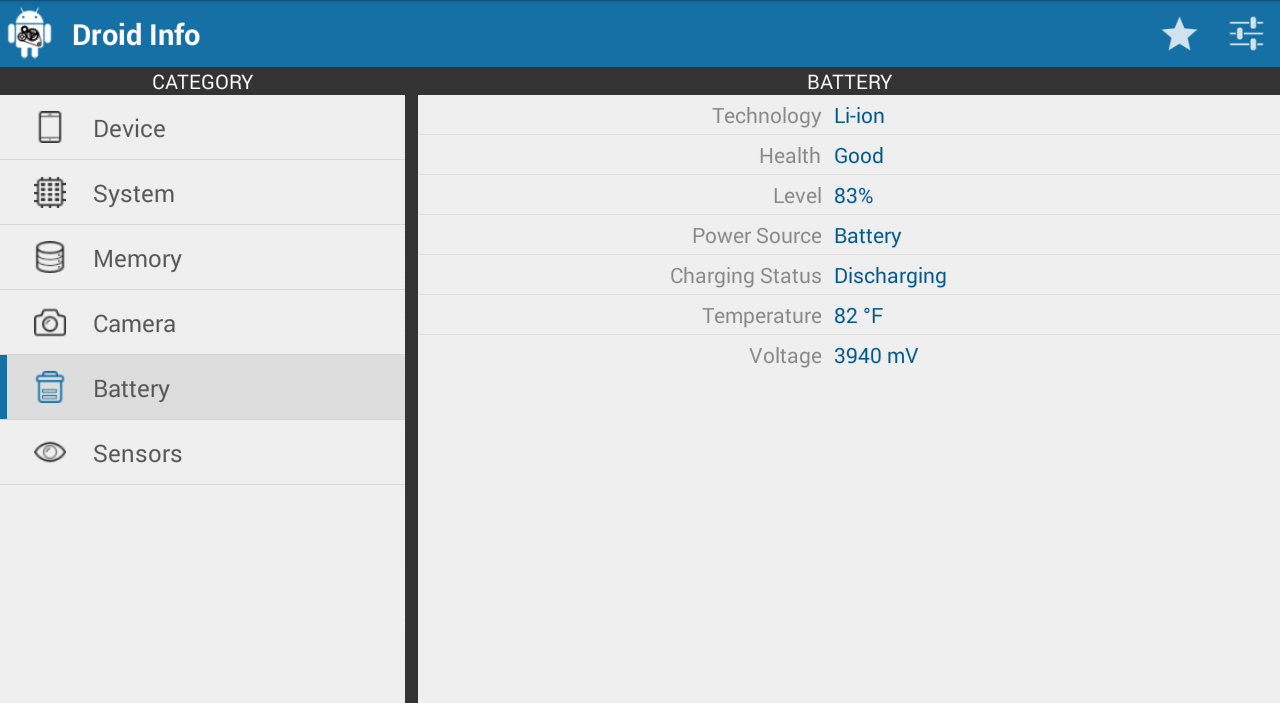The height and width of the screenshot is (703, 1280).
Task: Click the CATEGORY column header
Action: pos(202,81)
